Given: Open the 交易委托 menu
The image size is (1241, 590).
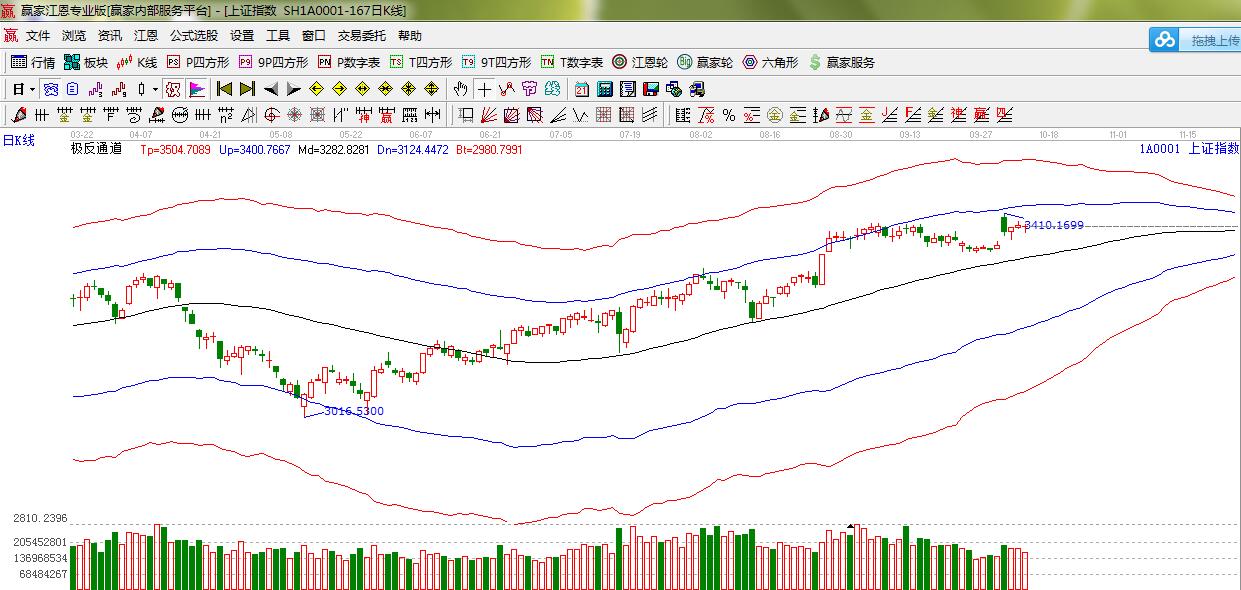Looking at the screenshot, I should (x=361, y=35).
